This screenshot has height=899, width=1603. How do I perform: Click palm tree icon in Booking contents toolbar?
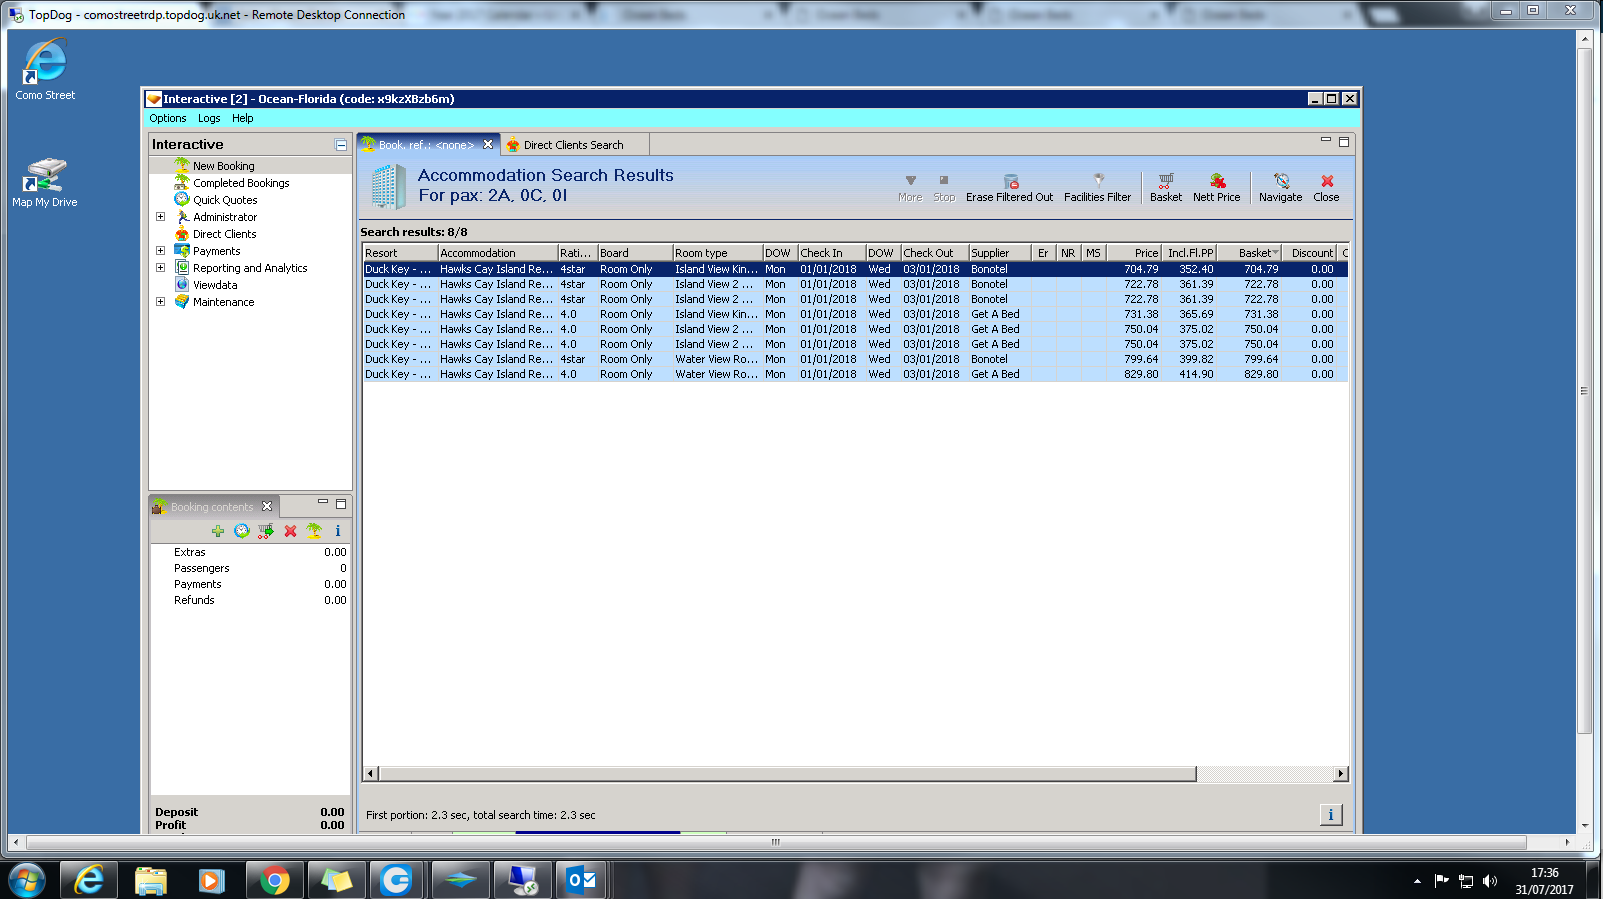click(x=314, y=531)
